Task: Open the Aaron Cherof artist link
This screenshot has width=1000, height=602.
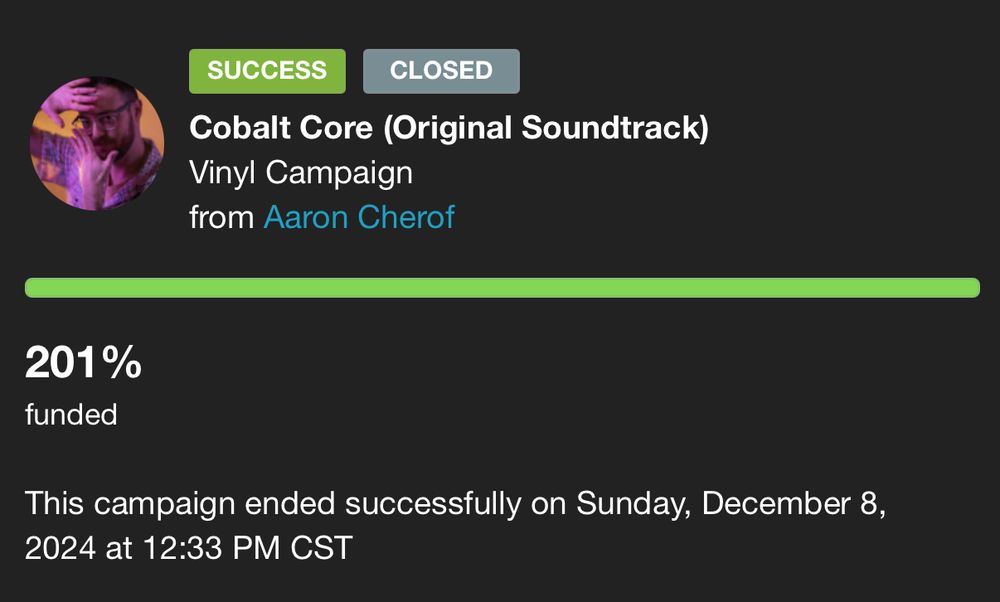Action: pos(359,217)
